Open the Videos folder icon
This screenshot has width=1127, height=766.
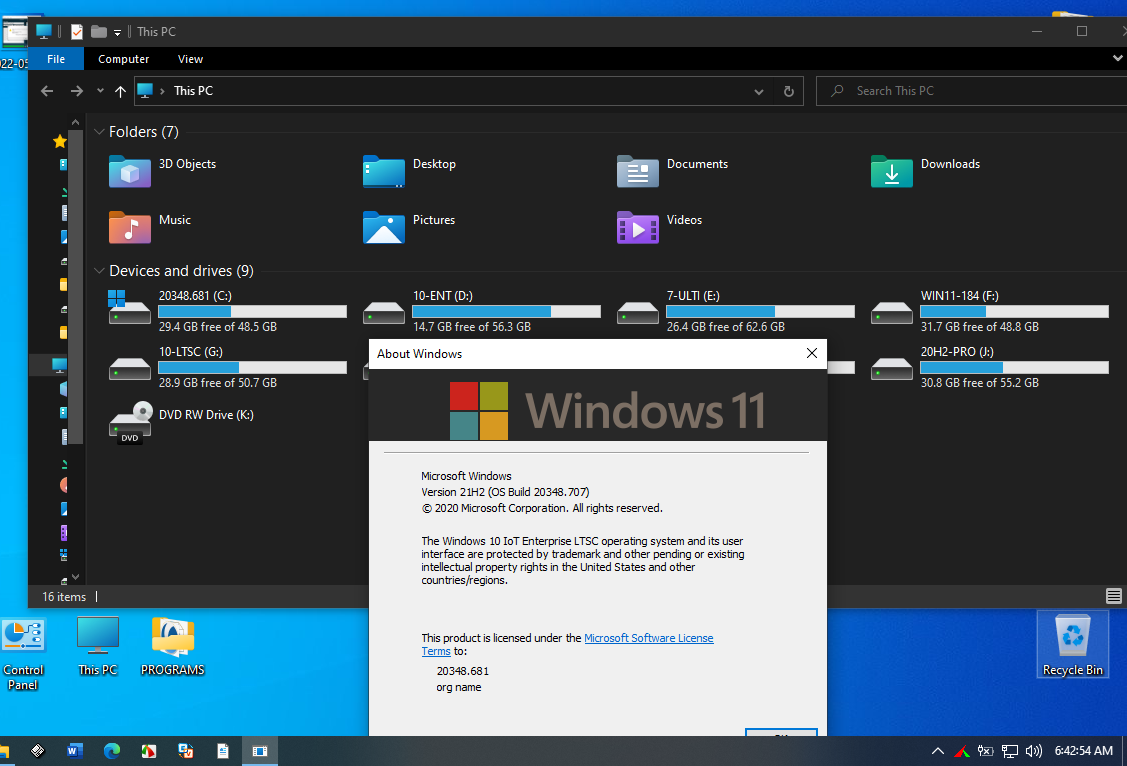(x=638, y=227)
